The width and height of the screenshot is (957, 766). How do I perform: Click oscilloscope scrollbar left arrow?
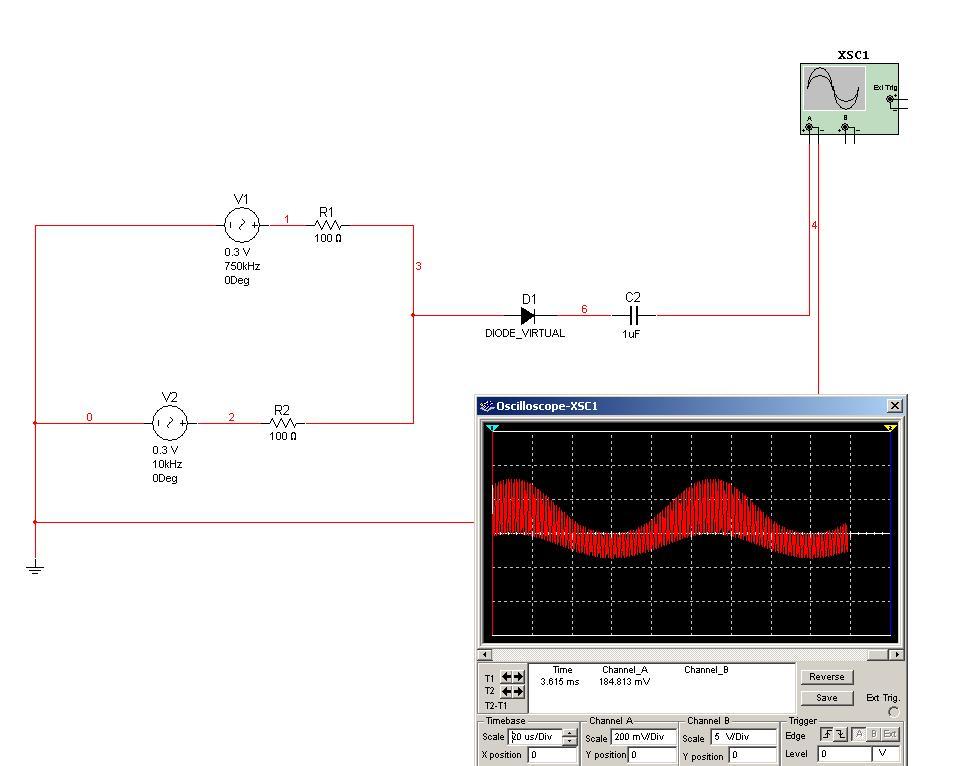(485, 654)
